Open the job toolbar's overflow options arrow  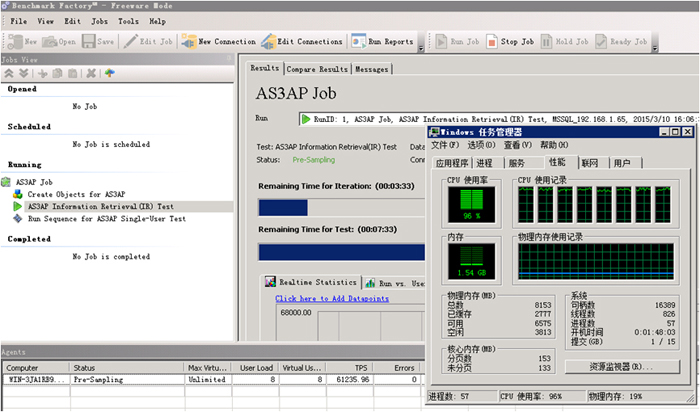click(655, 48)
